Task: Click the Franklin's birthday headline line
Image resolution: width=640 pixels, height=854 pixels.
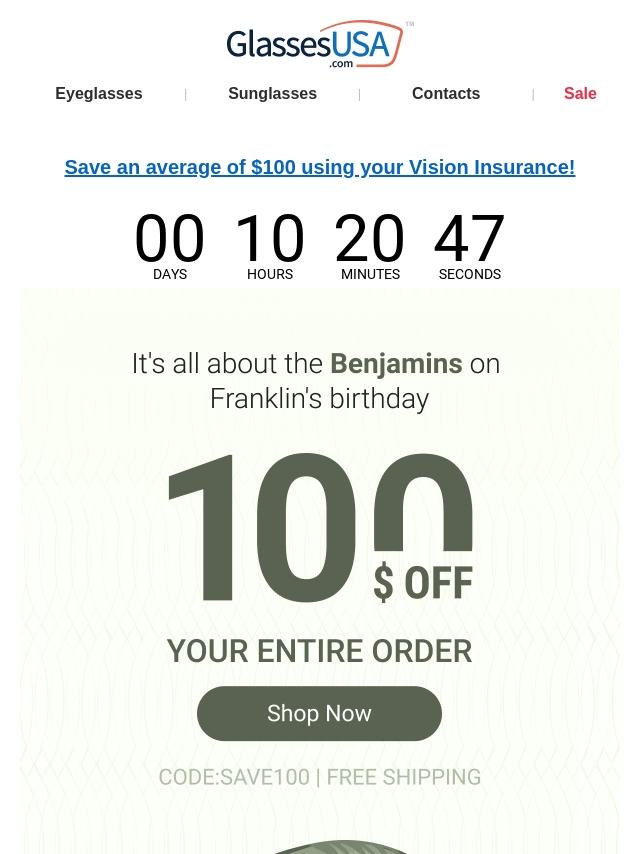Action: coord(319,399)
